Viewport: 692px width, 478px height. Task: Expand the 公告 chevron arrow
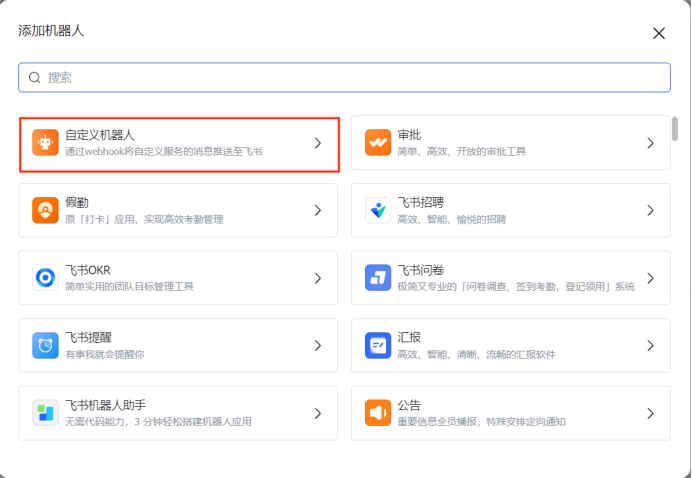pos(650,413)
